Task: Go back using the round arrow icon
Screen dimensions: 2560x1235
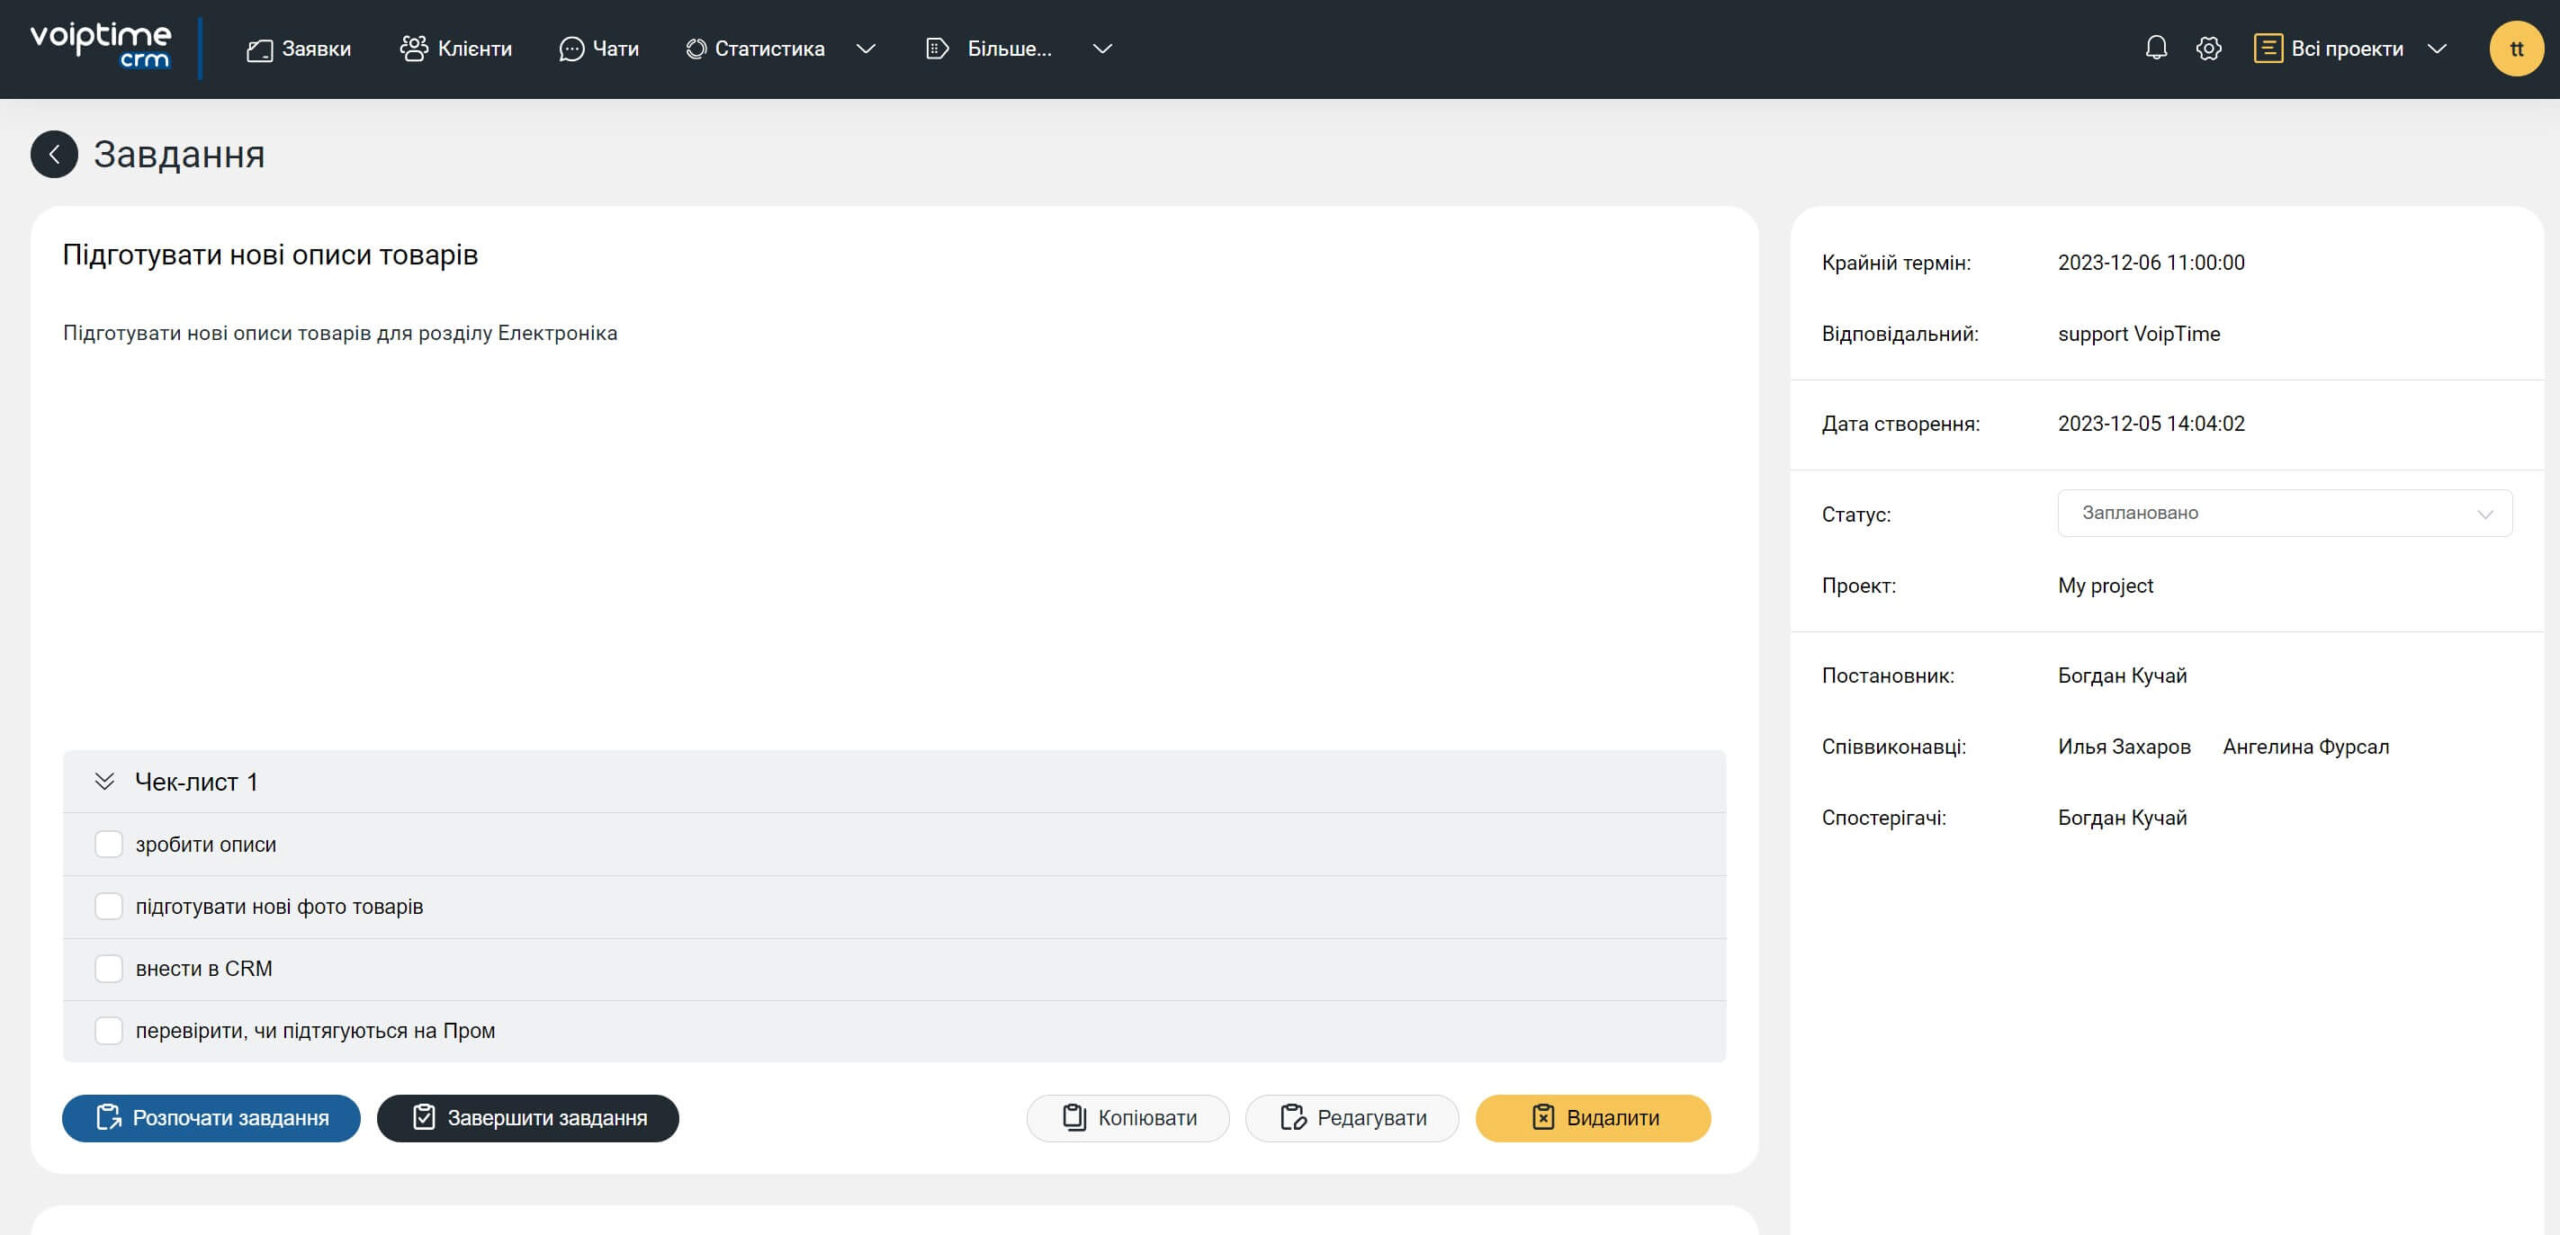Action: click(54, 154)
